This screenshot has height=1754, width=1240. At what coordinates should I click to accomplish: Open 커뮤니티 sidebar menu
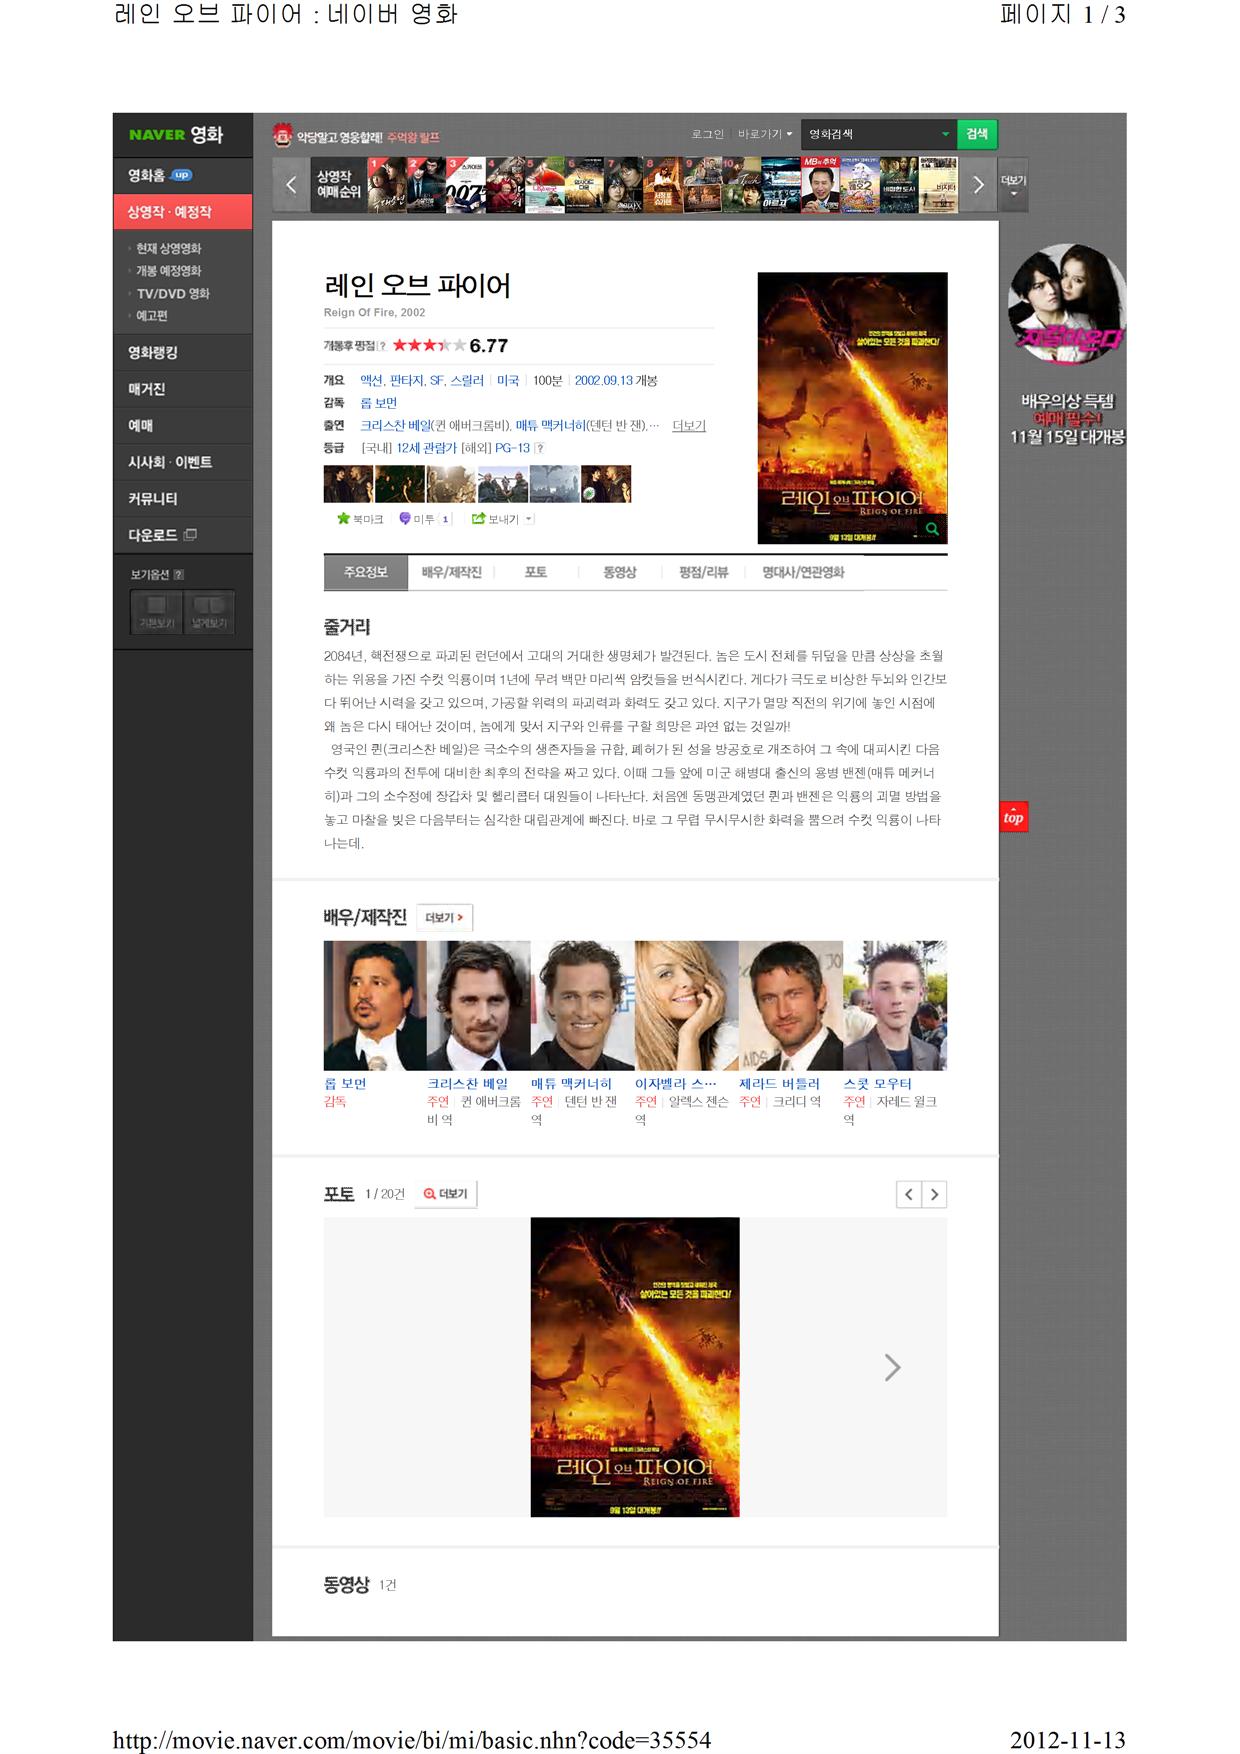pos(182,498)
